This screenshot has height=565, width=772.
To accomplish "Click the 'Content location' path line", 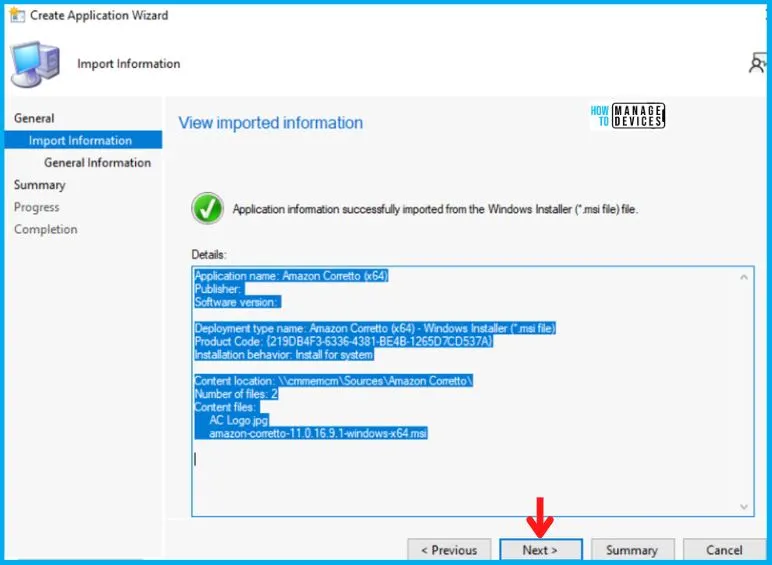I will tap(333, 381).
